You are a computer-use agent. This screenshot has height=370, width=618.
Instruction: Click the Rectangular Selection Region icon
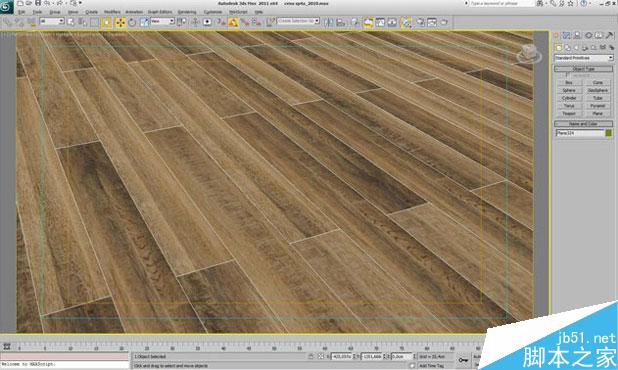pos(94,22)
